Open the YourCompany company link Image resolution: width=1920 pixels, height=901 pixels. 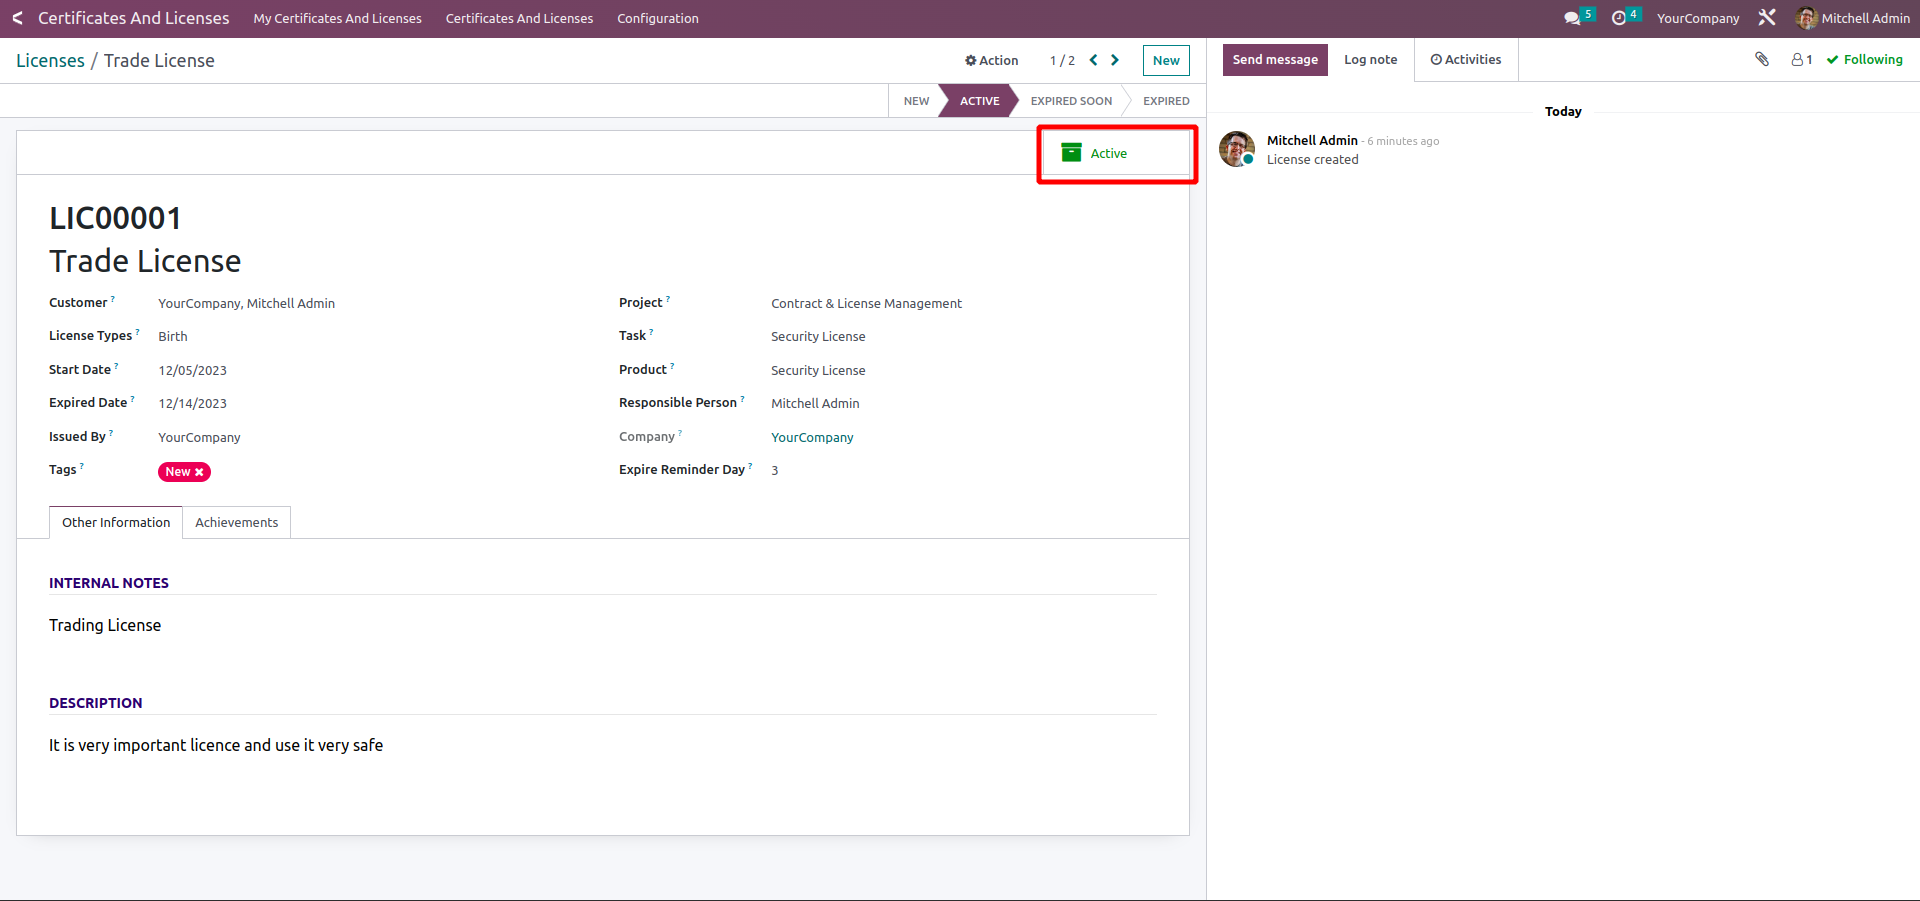point(812,437)
